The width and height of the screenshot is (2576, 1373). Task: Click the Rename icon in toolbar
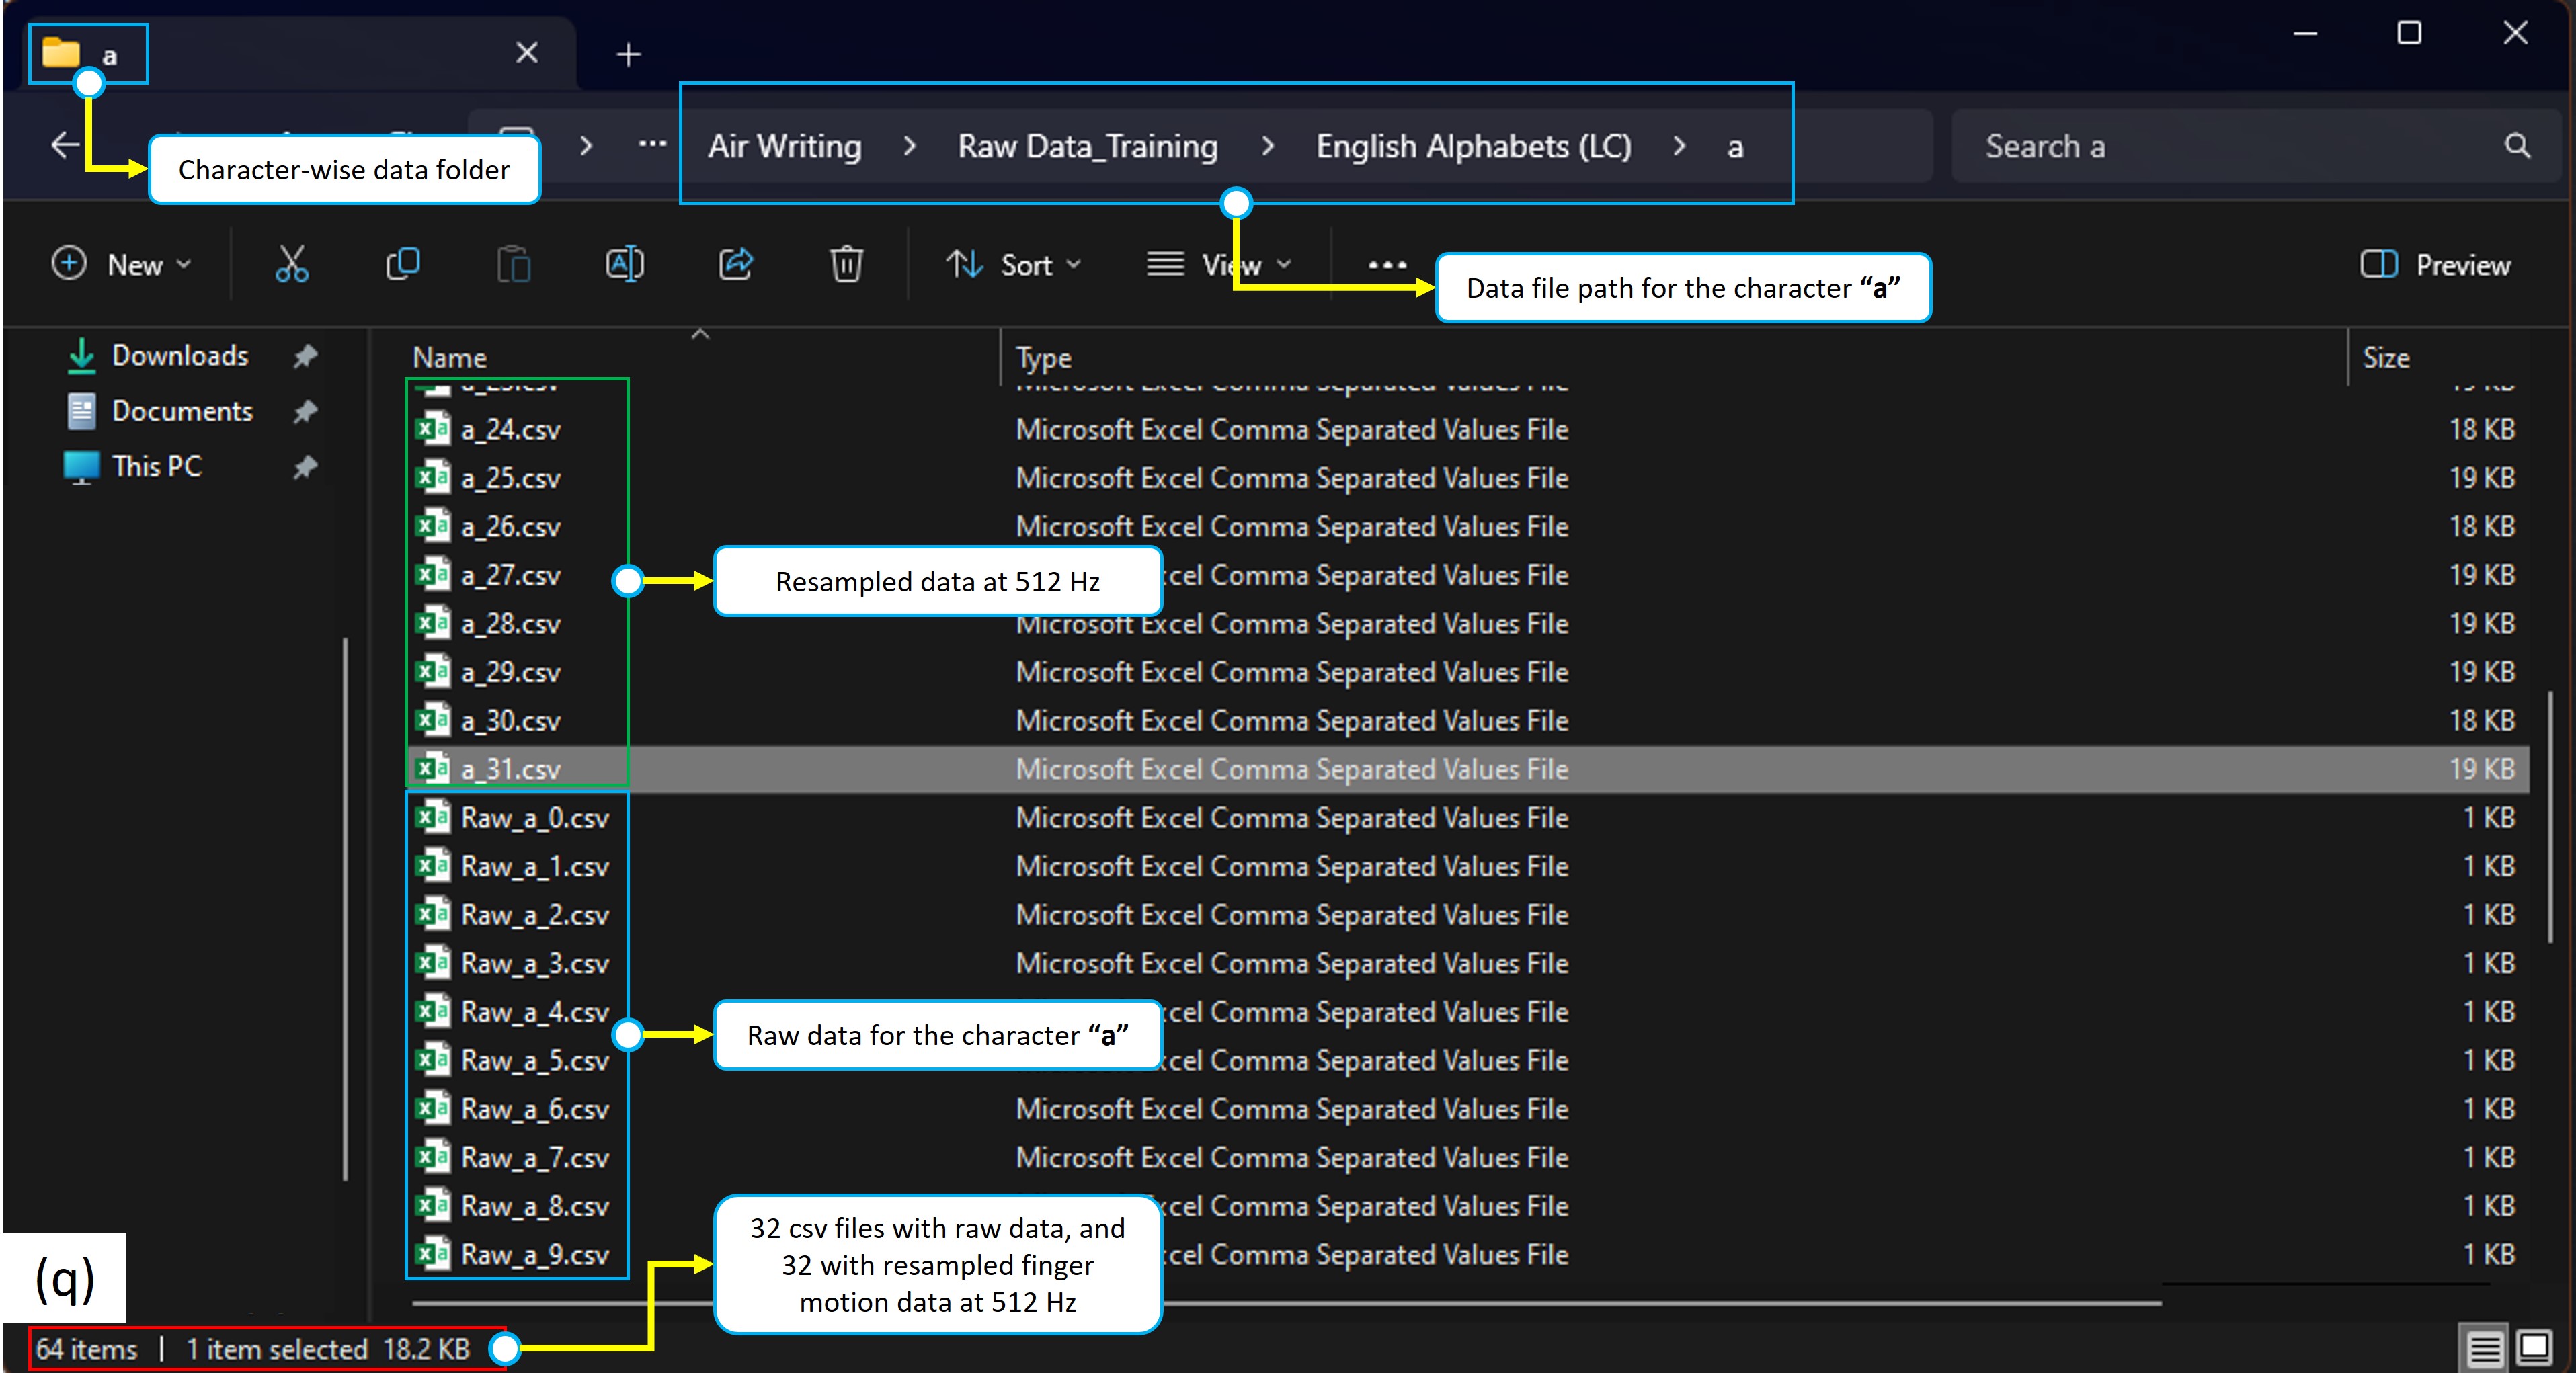pyautogui.click(x=624, y=265)
